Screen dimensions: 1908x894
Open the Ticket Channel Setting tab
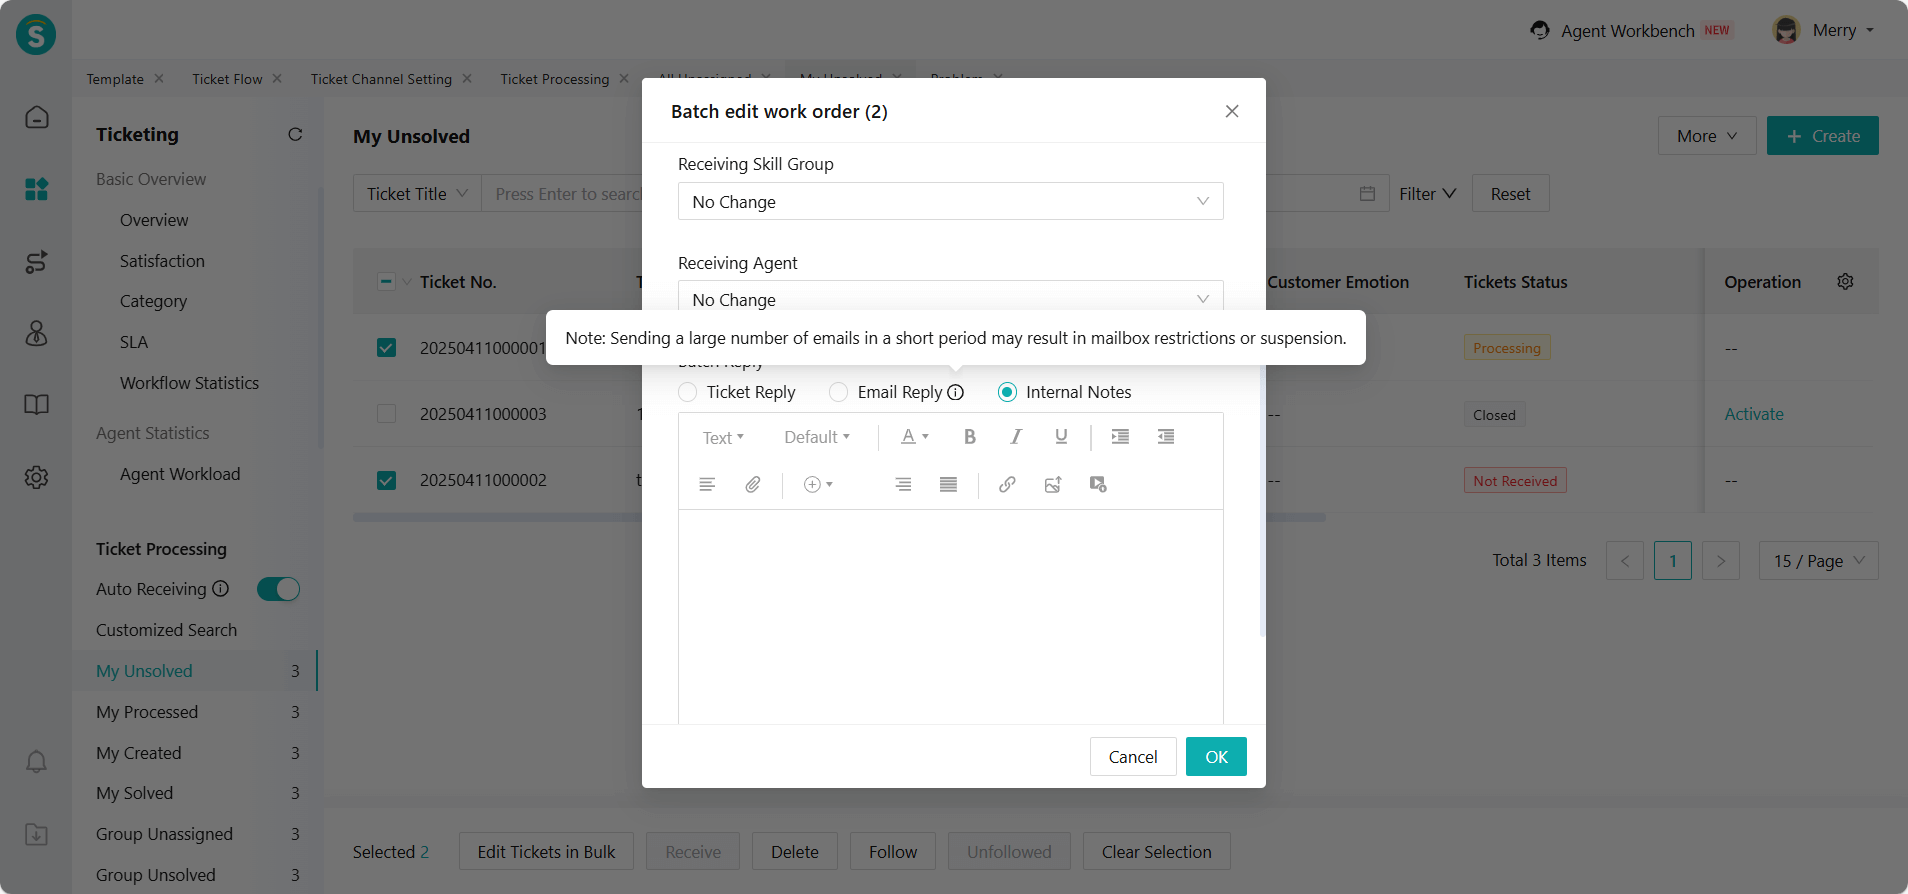click(x=381, y=79)
